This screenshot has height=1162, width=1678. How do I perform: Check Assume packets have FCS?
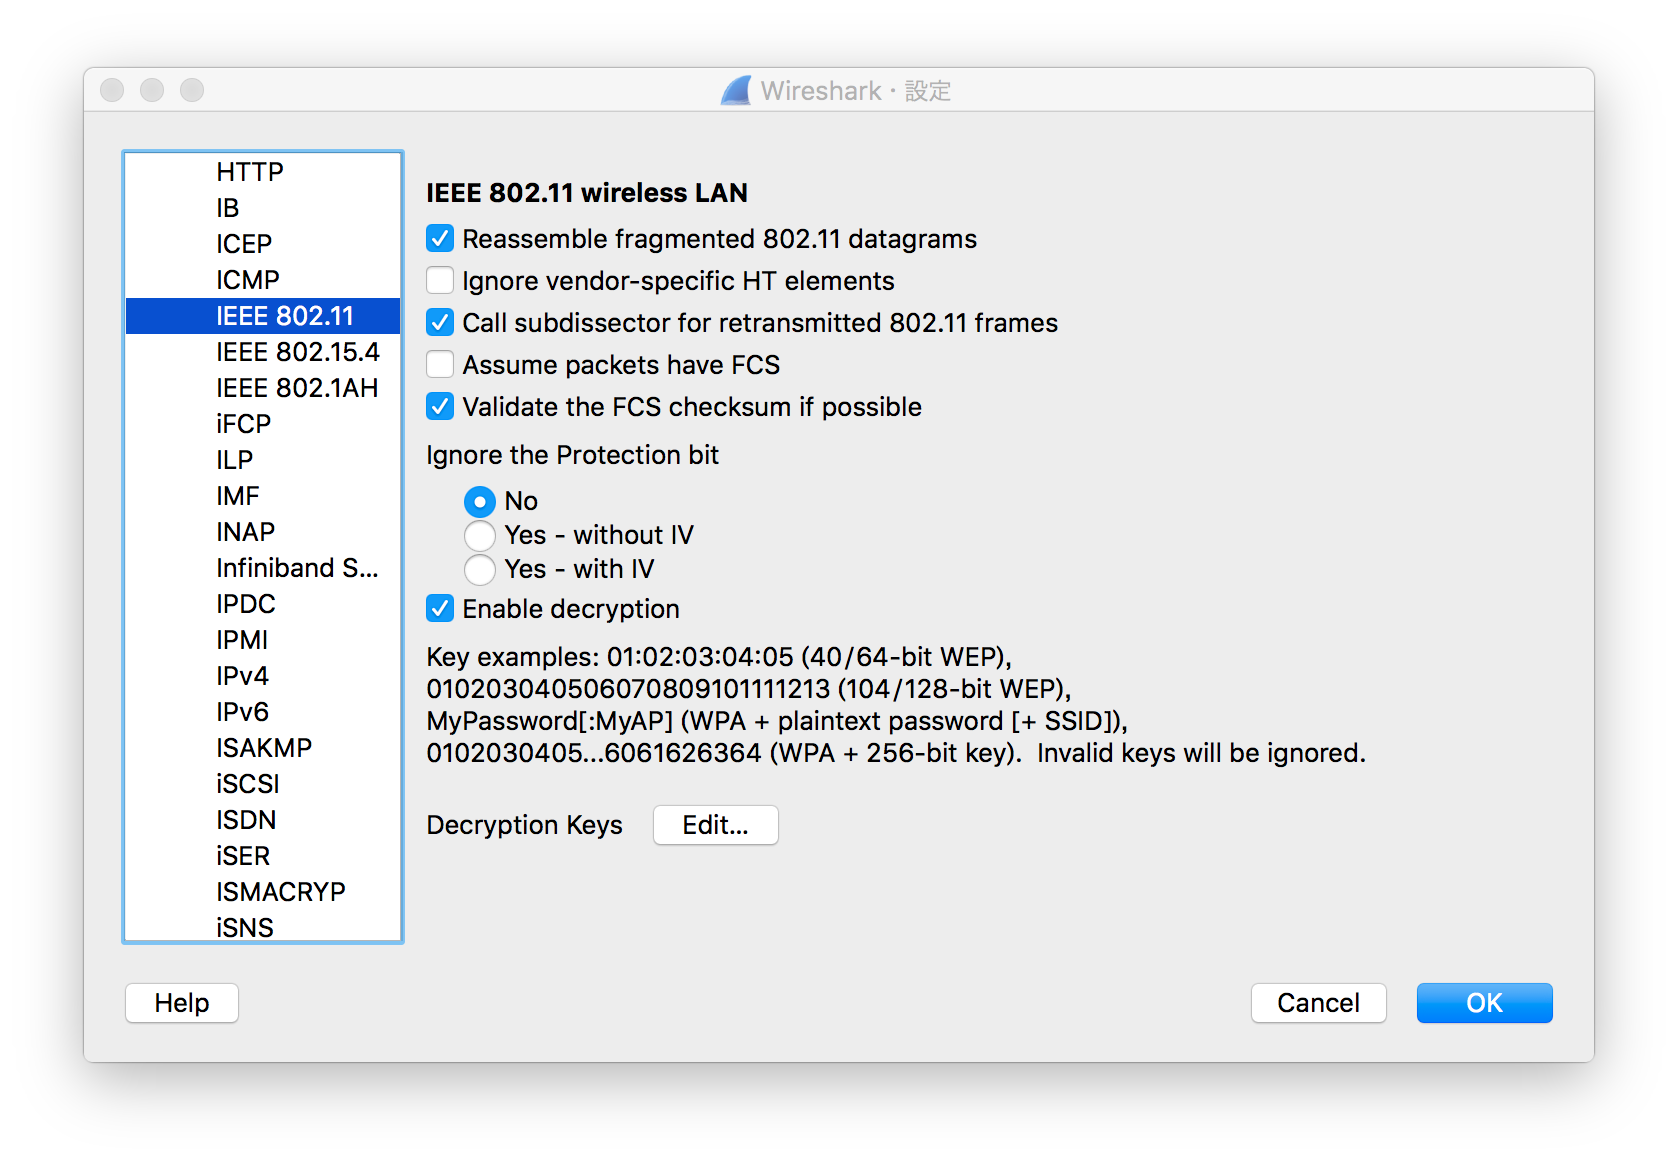coord(440,365)
